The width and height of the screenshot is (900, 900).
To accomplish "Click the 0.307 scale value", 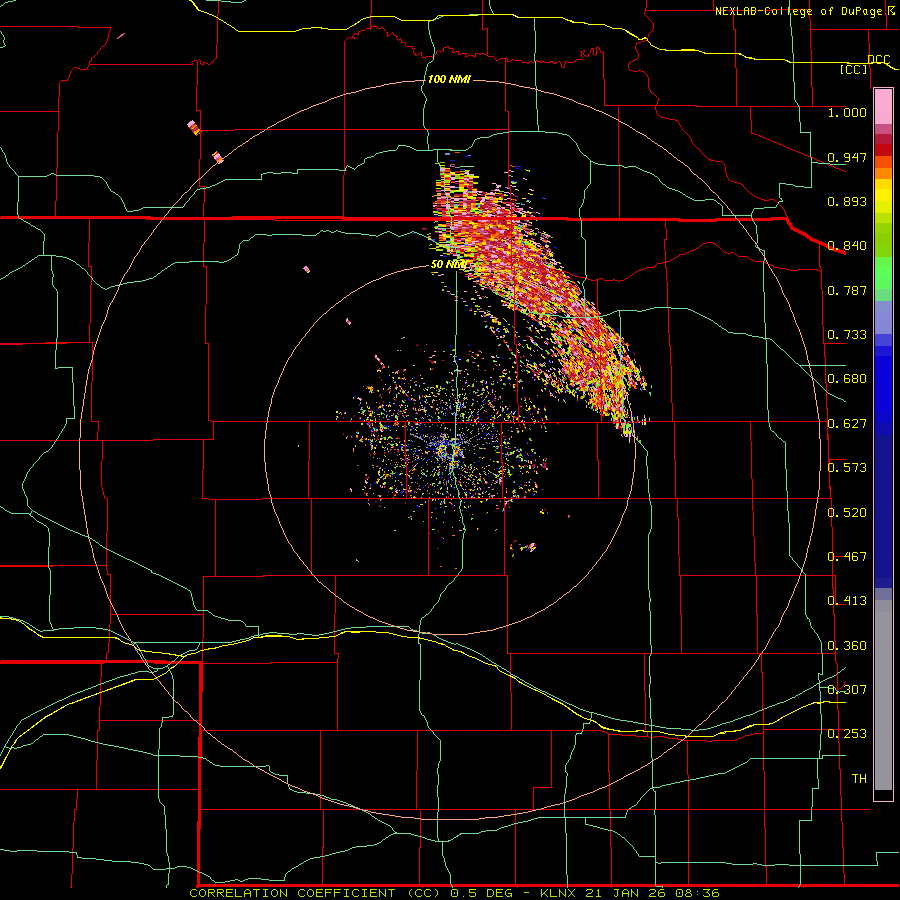I will click(x=847, y=690).
